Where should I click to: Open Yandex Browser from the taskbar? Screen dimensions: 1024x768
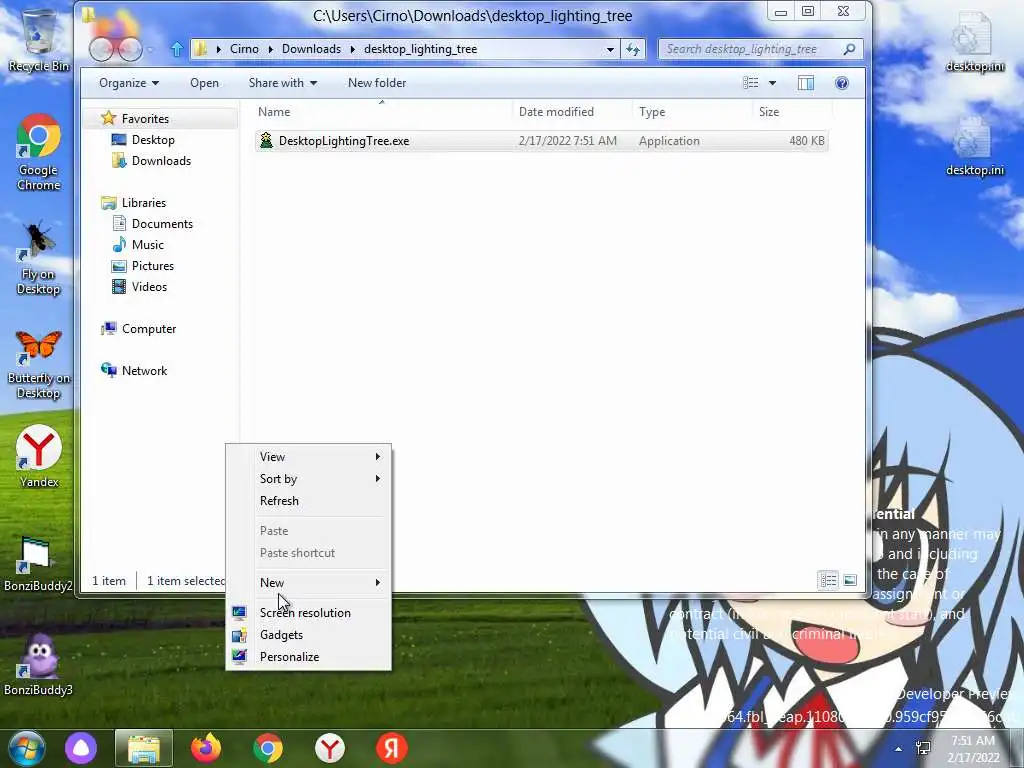[x=330, y=748]
